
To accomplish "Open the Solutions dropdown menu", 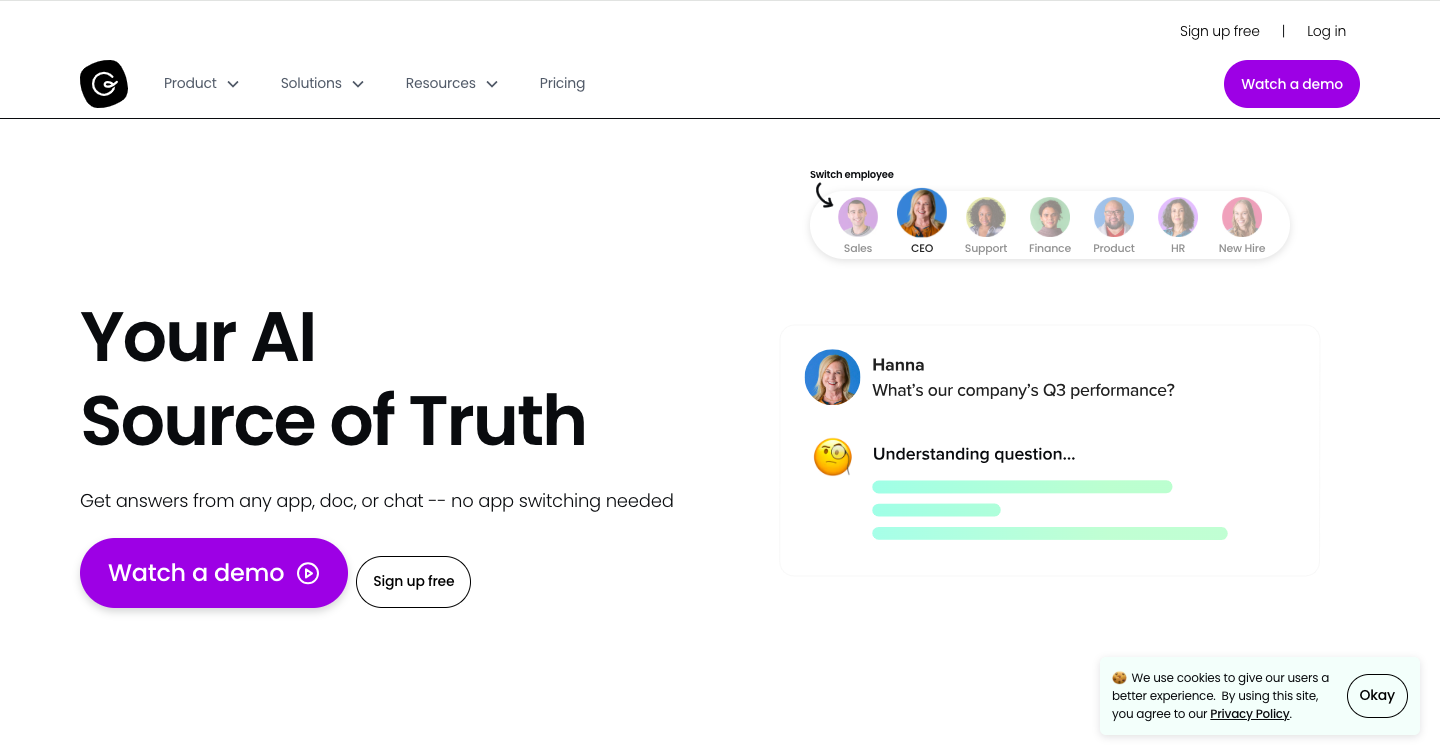I will (322, 83).
